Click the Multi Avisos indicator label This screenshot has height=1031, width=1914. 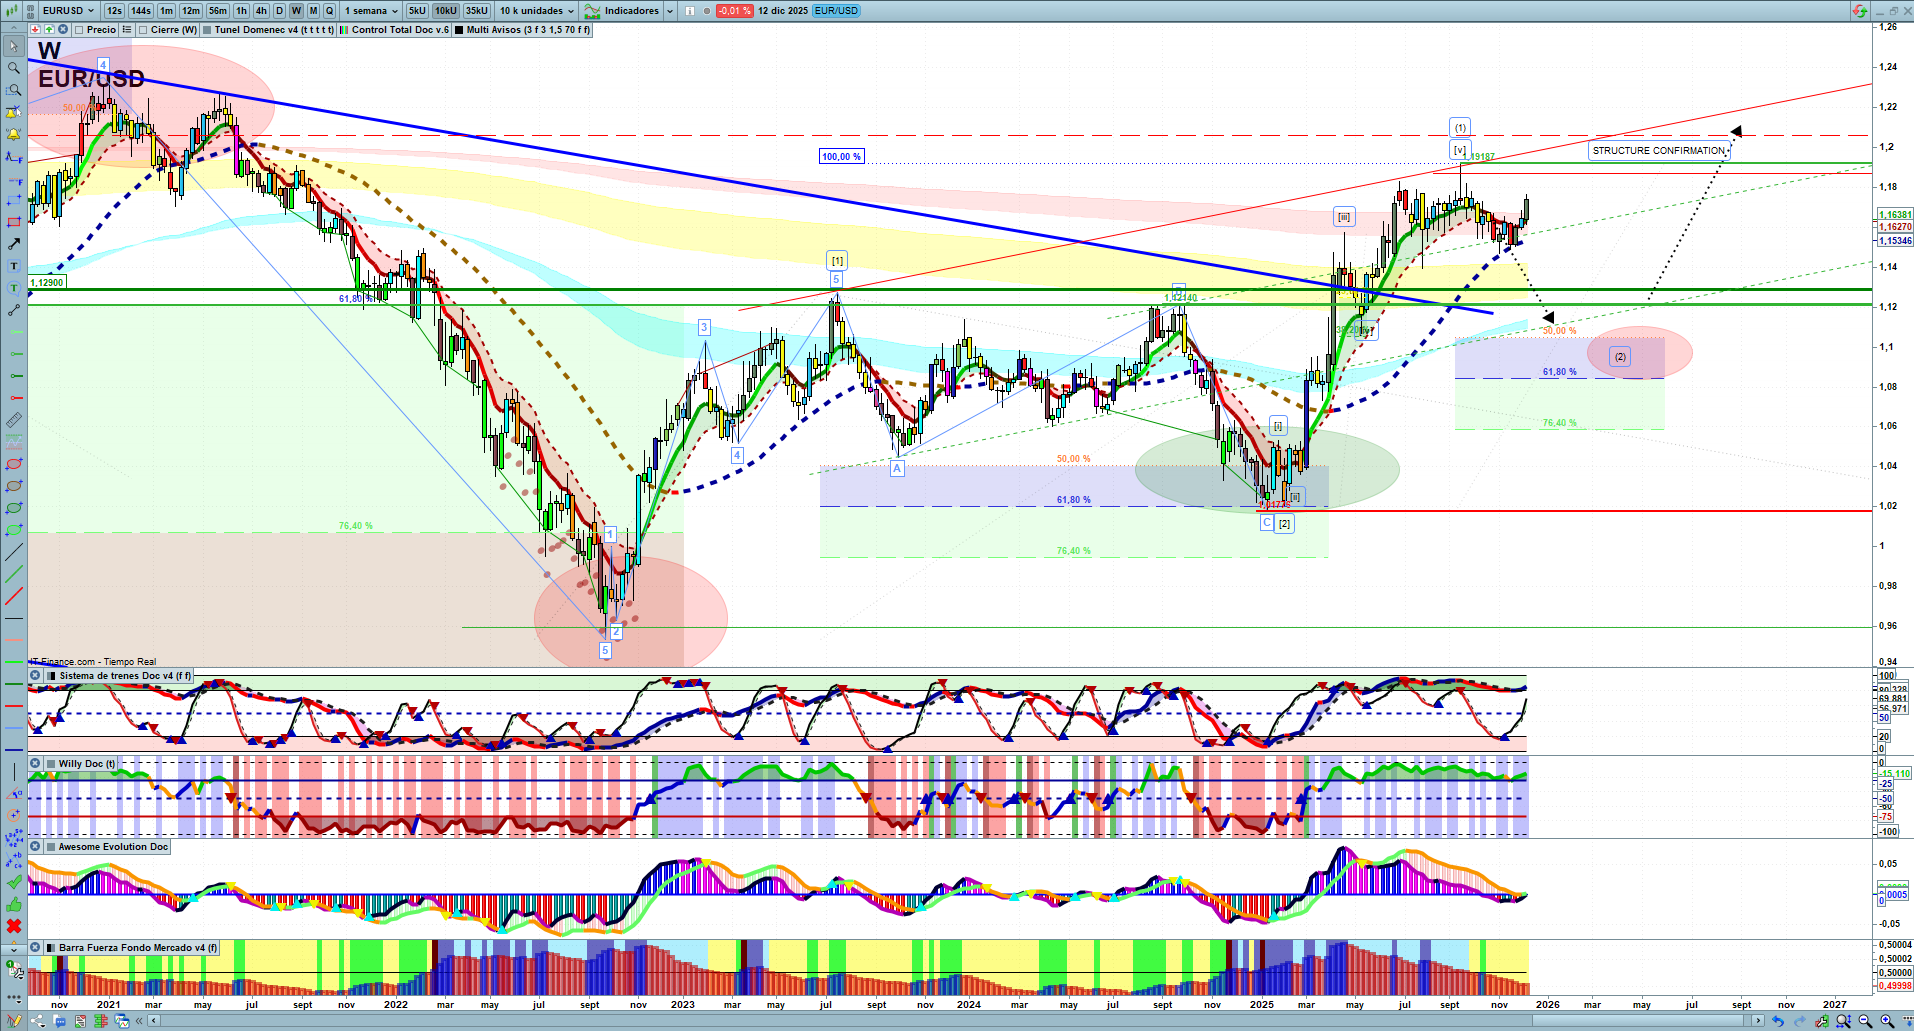click(528, 30)
